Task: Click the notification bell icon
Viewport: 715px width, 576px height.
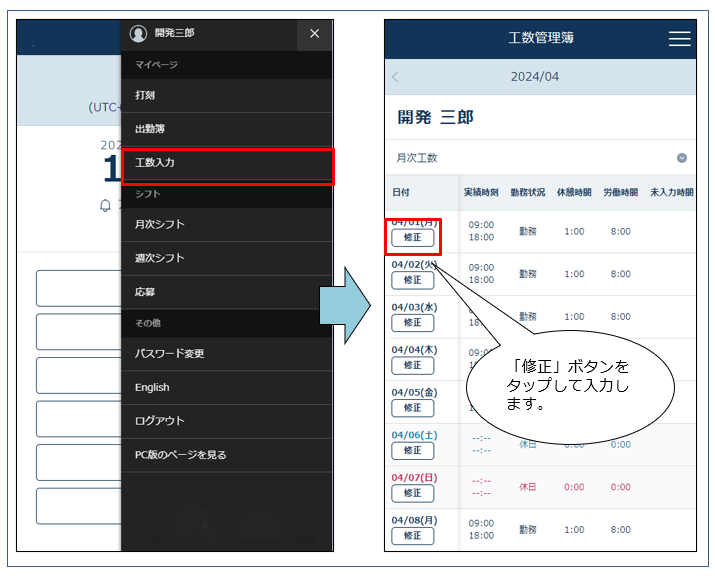Action: point(105,206)
